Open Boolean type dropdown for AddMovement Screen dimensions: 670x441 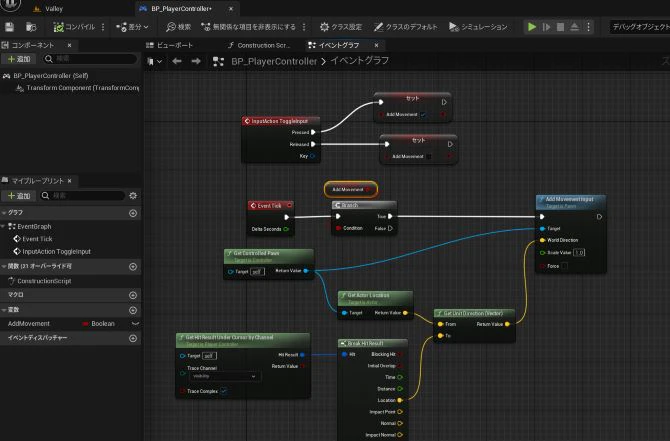[98, 323]
